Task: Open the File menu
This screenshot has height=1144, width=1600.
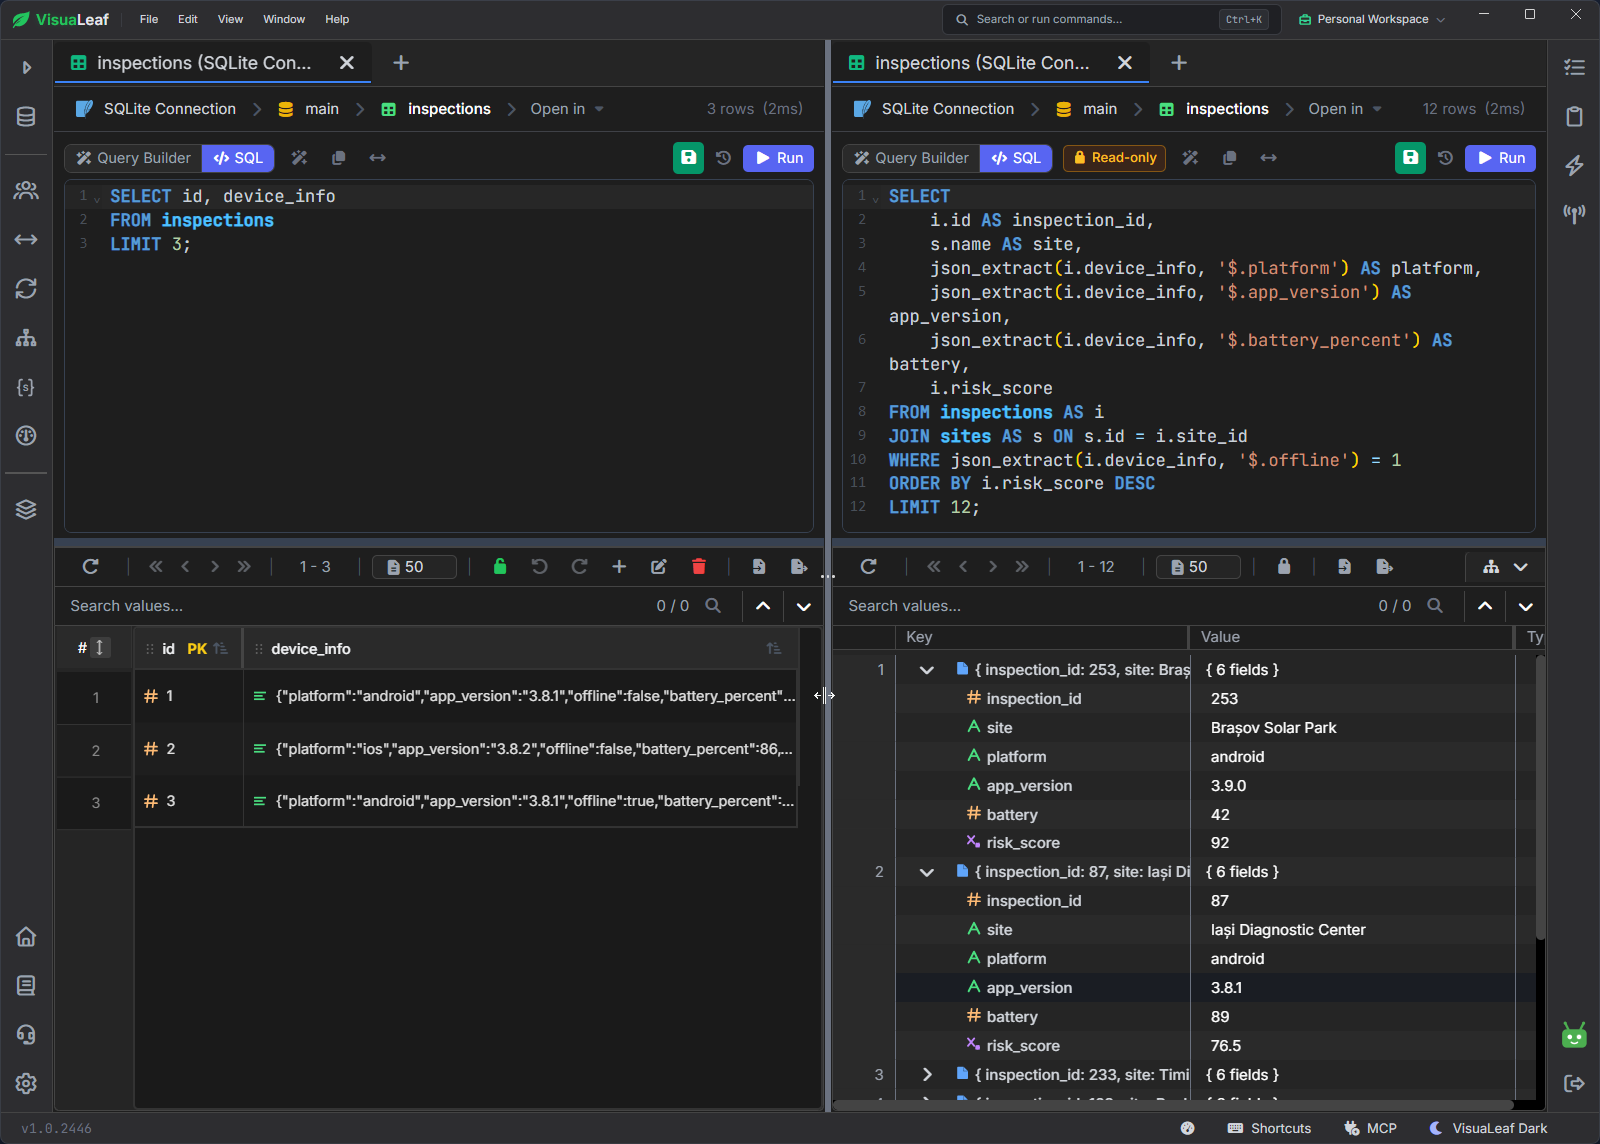Action: tap(149, 19)
